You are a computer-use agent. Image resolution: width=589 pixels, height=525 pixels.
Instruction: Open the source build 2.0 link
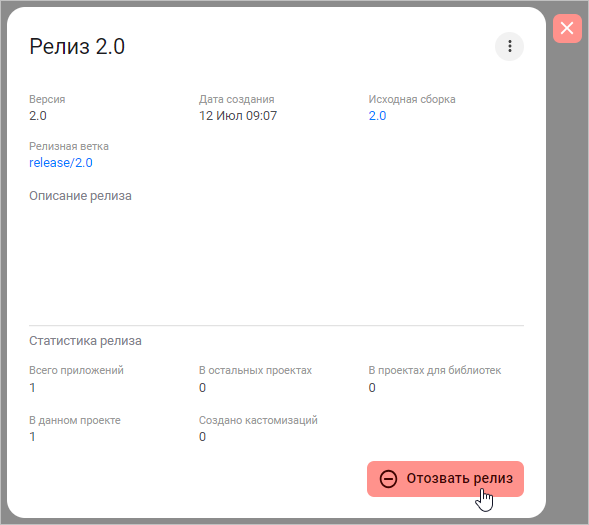click(377, 116)
